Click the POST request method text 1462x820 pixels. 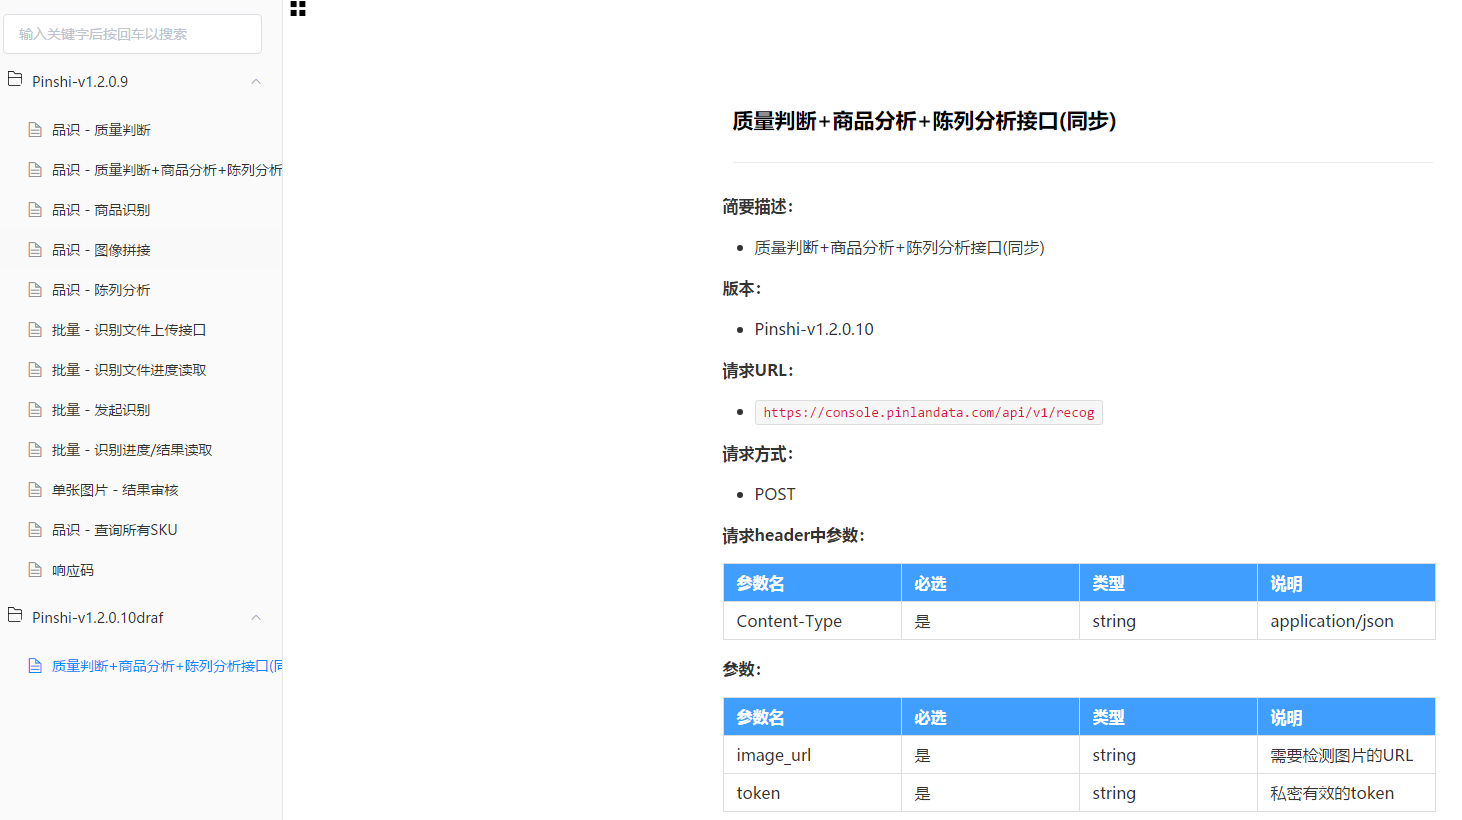tap(775, 494)
